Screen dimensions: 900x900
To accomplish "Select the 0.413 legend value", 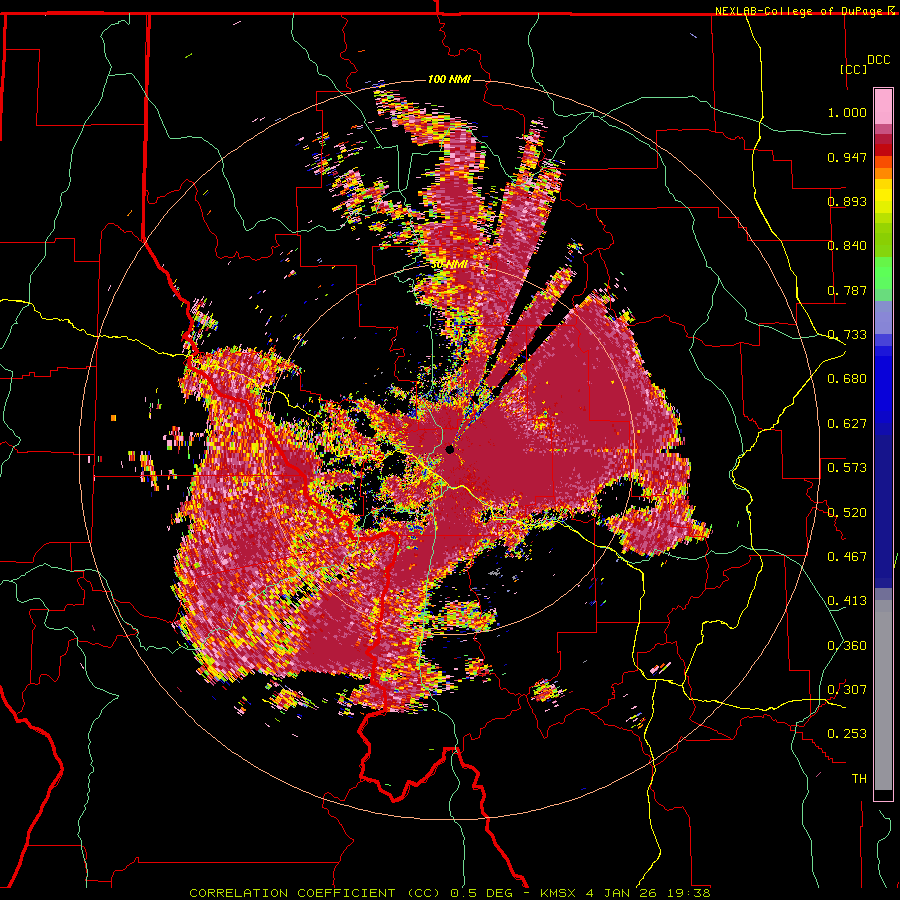I will 847,601.
